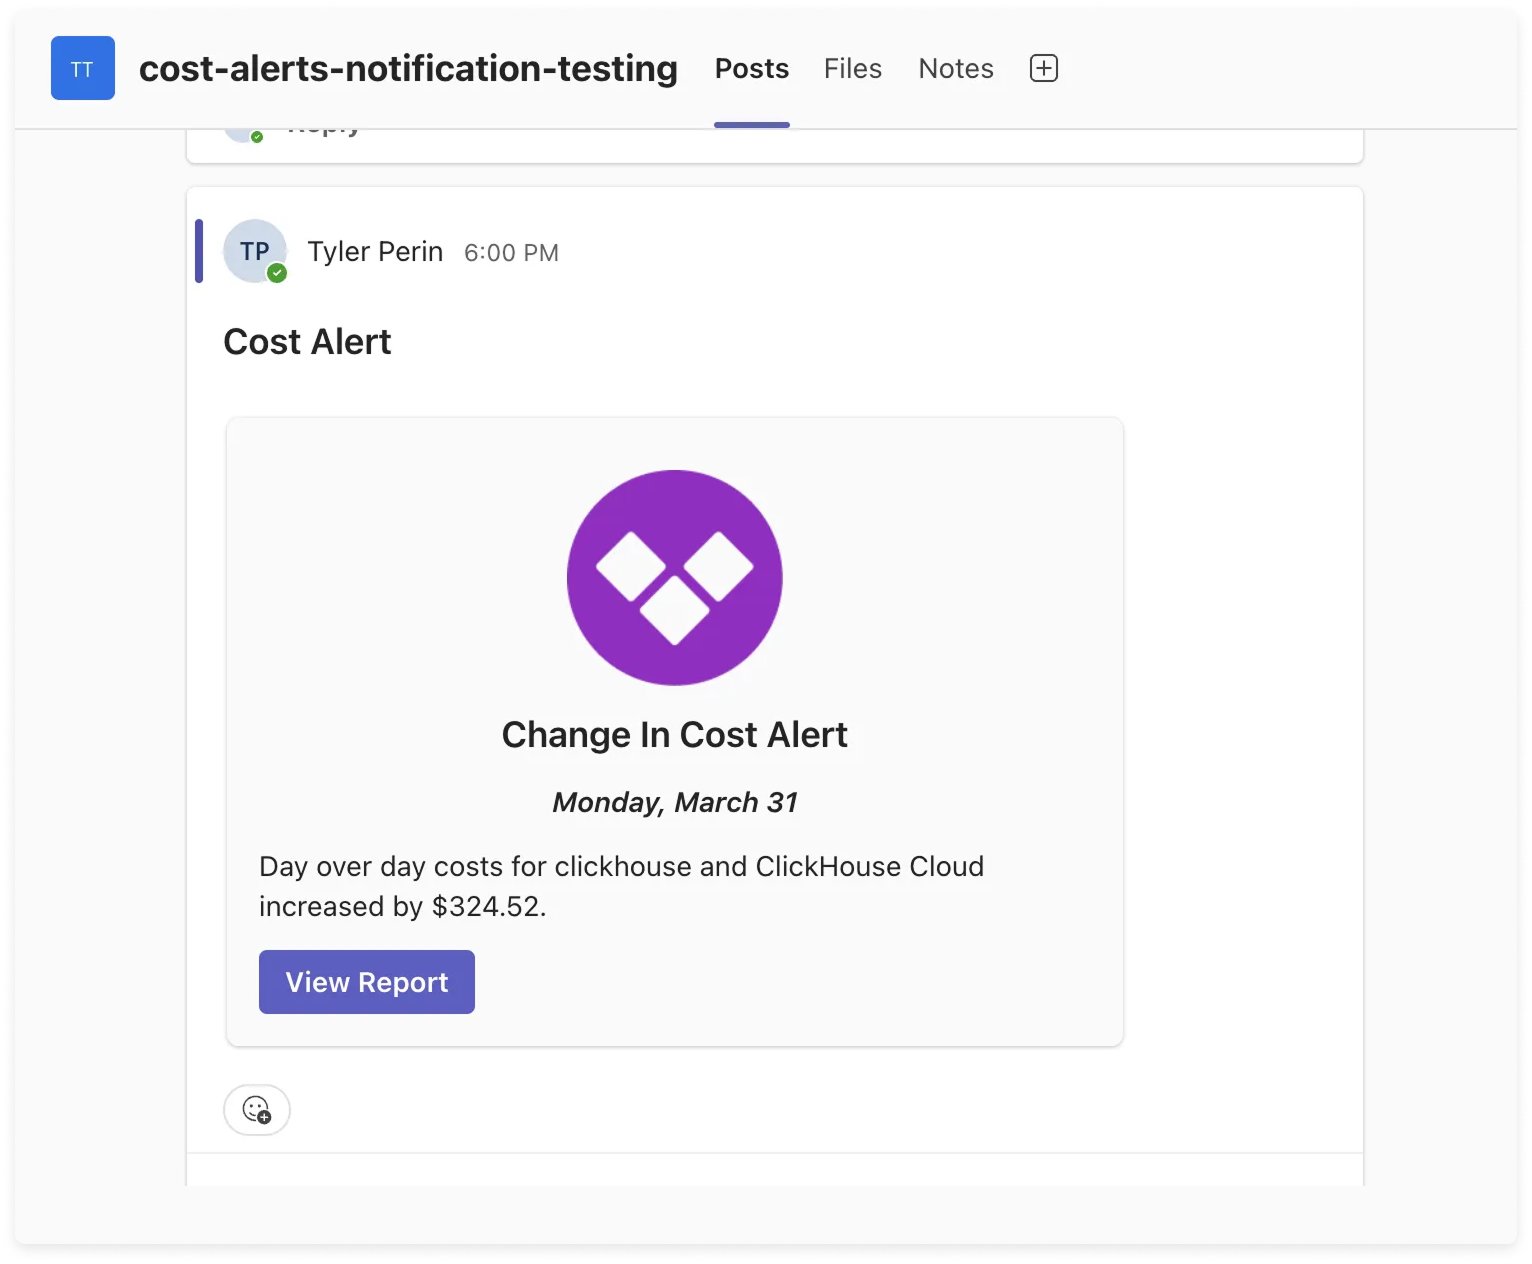Click the View Report button

click(367, 982)
